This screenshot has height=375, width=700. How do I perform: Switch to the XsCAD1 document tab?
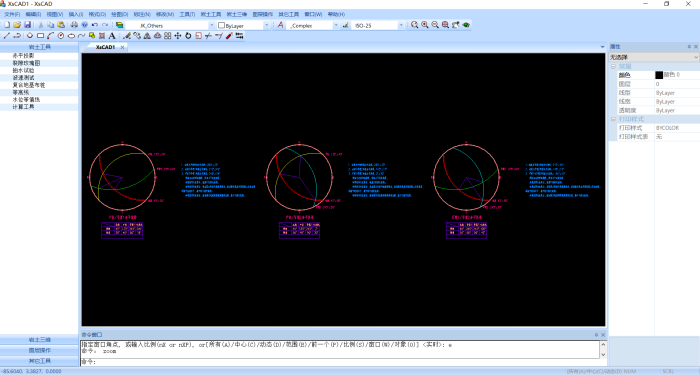coord(105,47)
